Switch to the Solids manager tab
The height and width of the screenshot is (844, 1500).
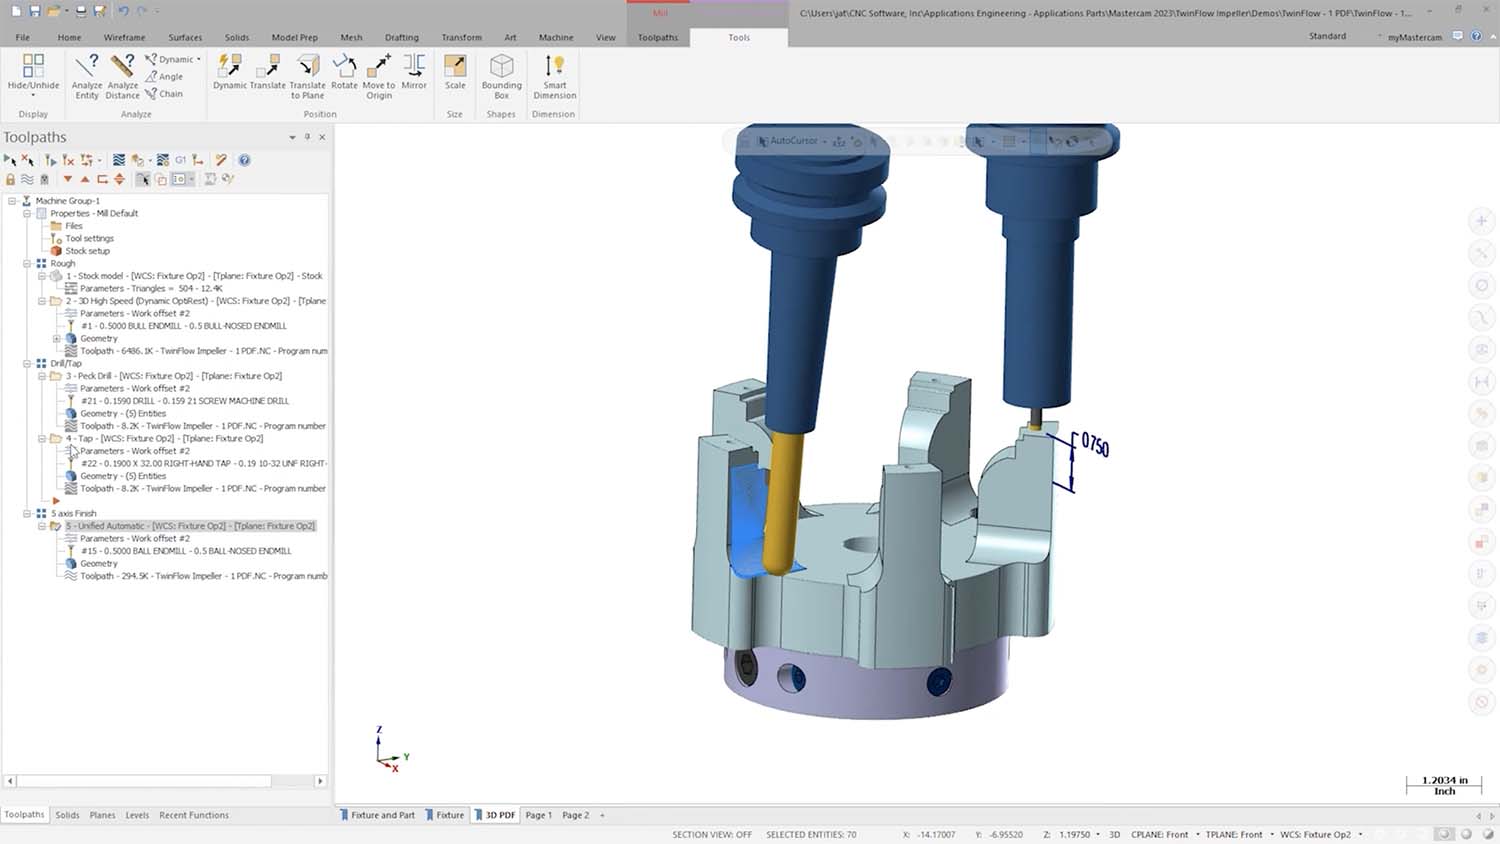tap(67, 815)
